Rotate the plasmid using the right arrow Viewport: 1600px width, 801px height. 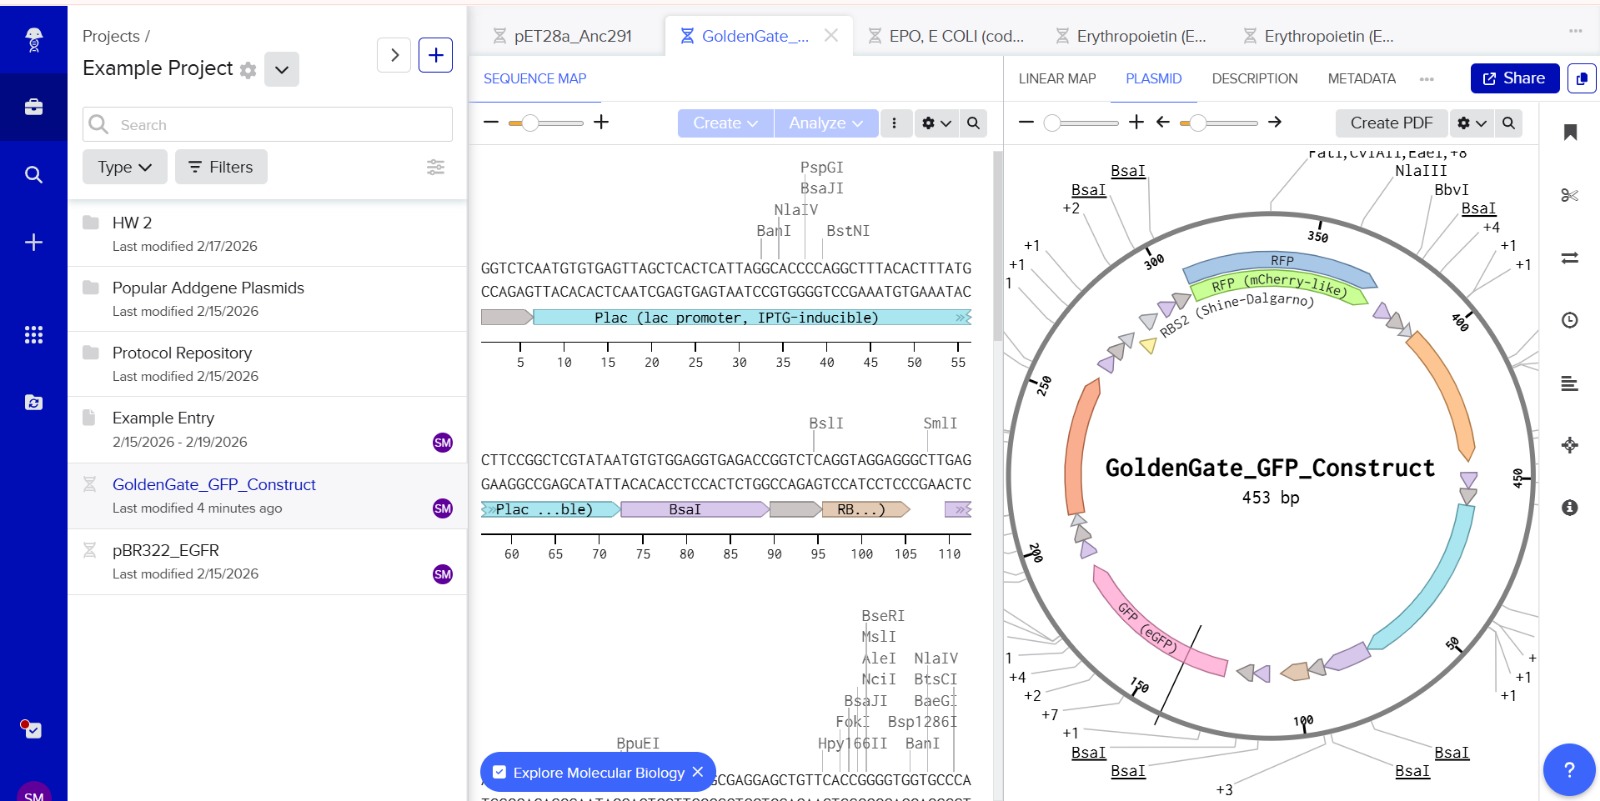(x=1275, y=122)
